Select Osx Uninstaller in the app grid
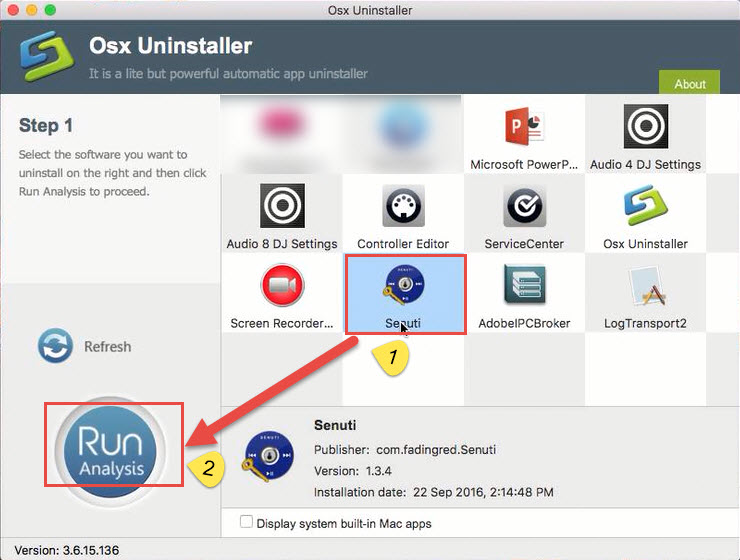This screenshot has height=560, width=740. [645, 209]
